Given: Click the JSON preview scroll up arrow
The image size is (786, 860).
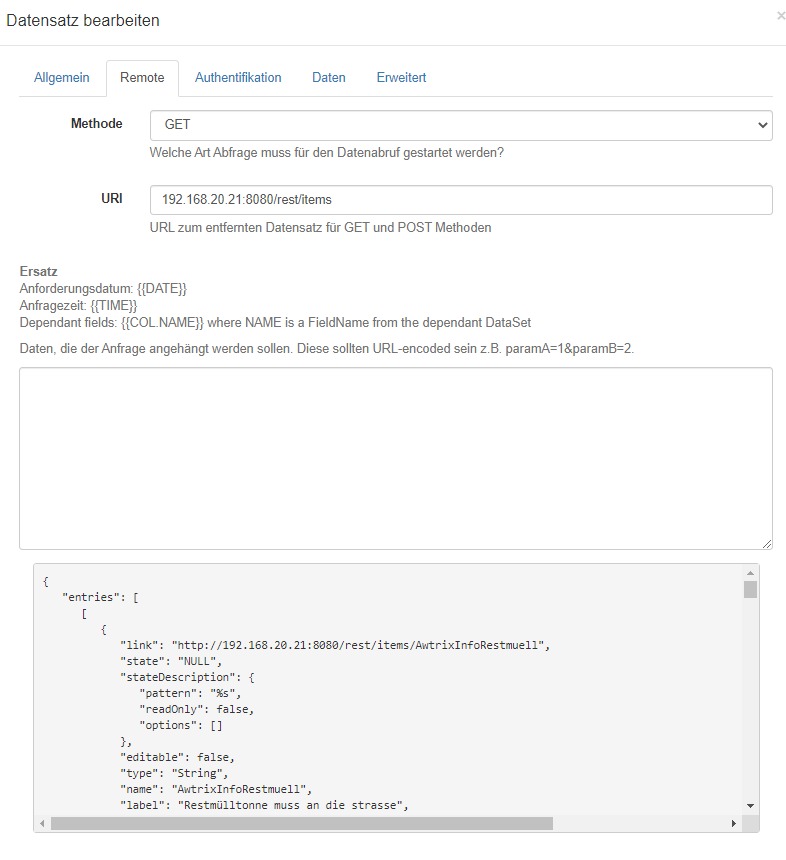Looking at the screenshot, I should [x=750, y=573].
